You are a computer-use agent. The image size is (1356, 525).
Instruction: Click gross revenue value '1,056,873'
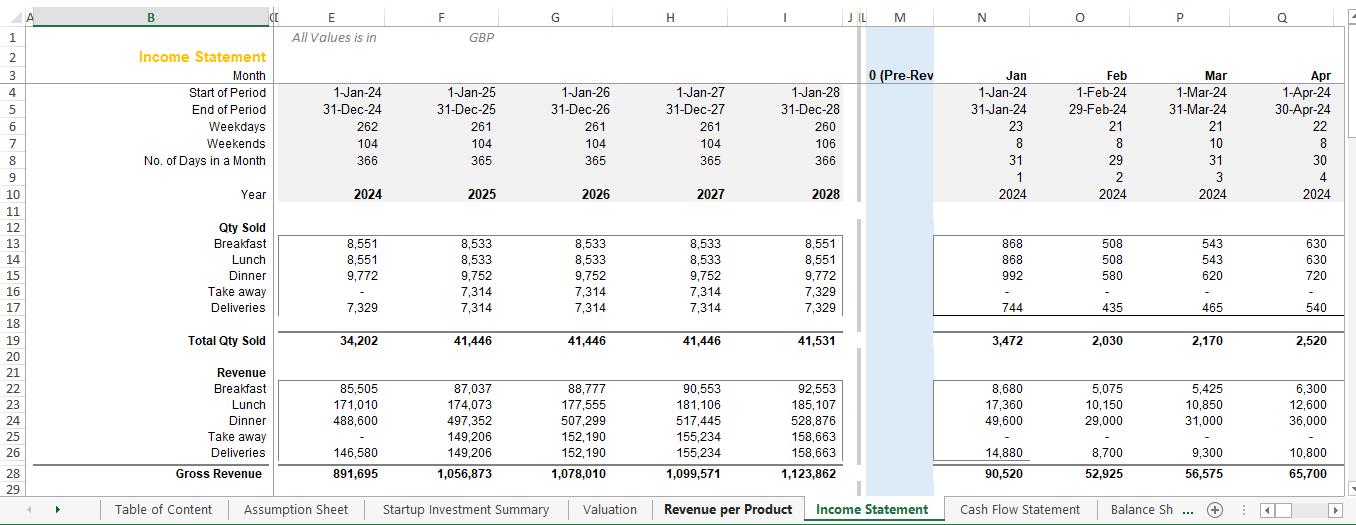[465, 474]
